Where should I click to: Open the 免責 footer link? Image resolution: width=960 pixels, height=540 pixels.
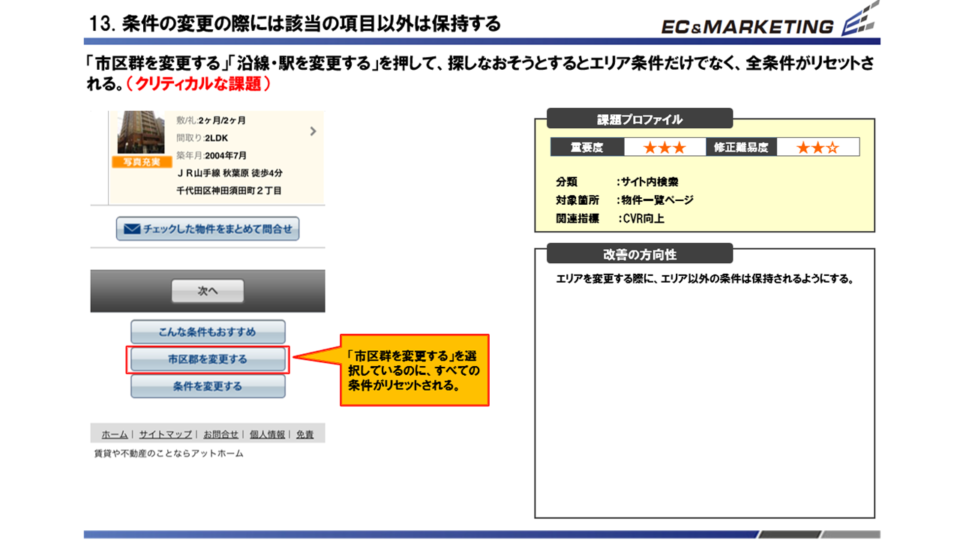[305, 434]
